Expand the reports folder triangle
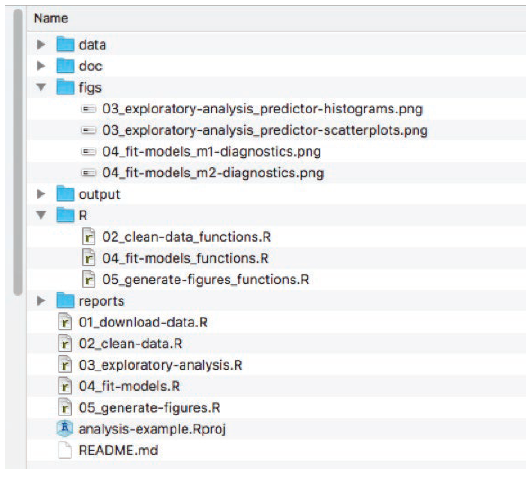The image size is (530, 477). click(x=41, y=301)
